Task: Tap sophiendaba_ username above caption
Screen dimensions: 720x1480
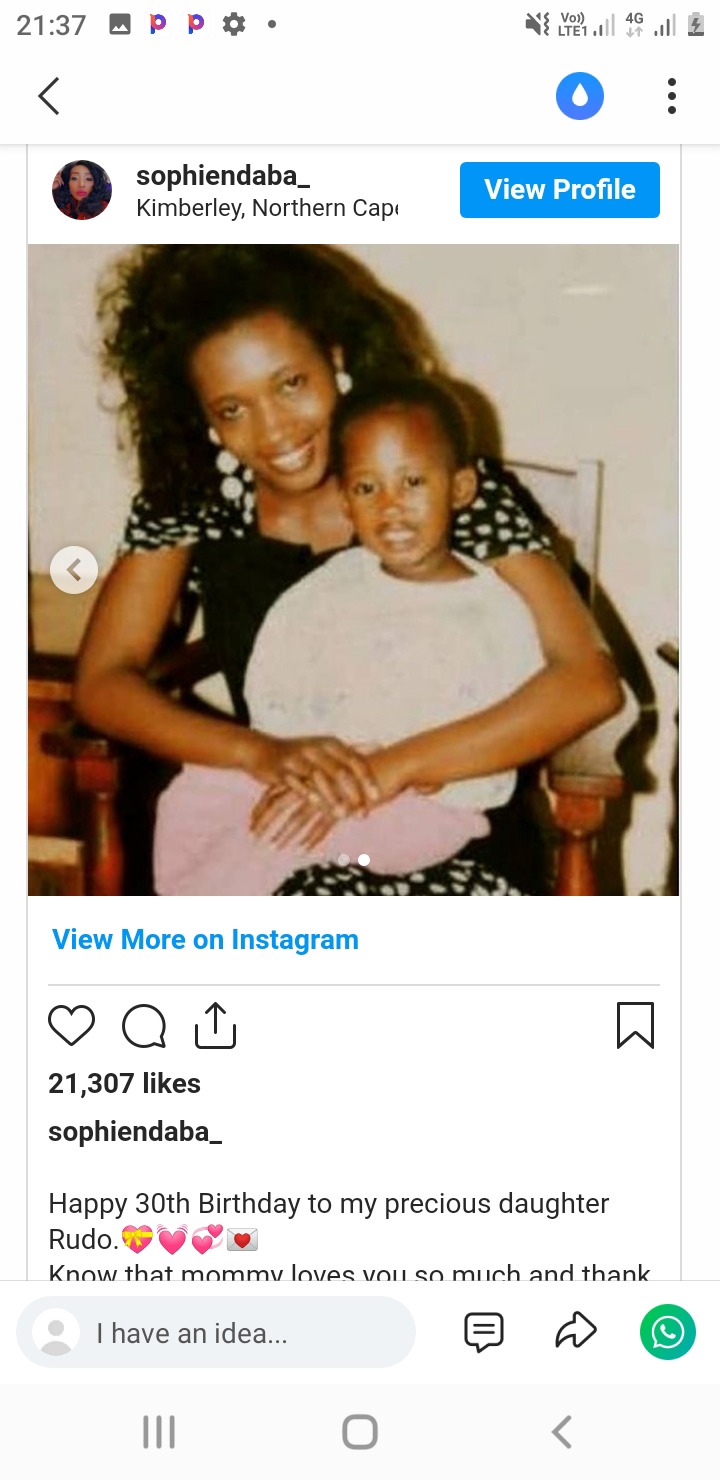Action: pyautogui.click(x=135, y=1132)
